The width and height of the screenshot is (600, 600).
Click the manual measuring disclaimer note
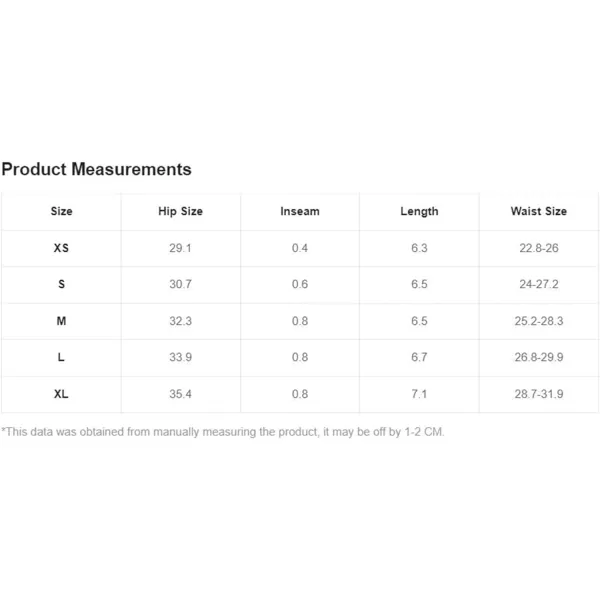223,432
